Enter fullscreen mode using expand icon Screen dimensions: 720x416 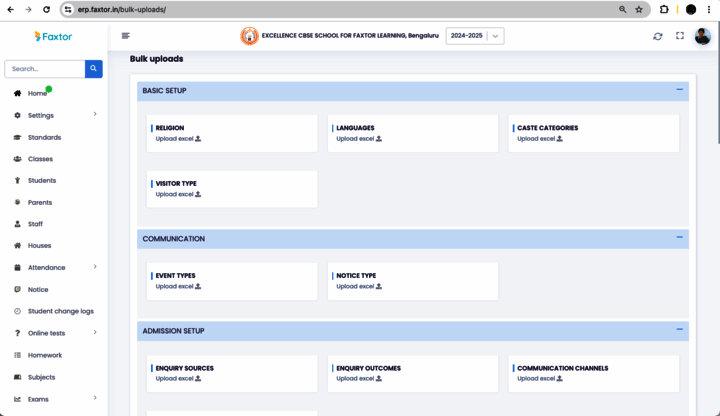680,36
